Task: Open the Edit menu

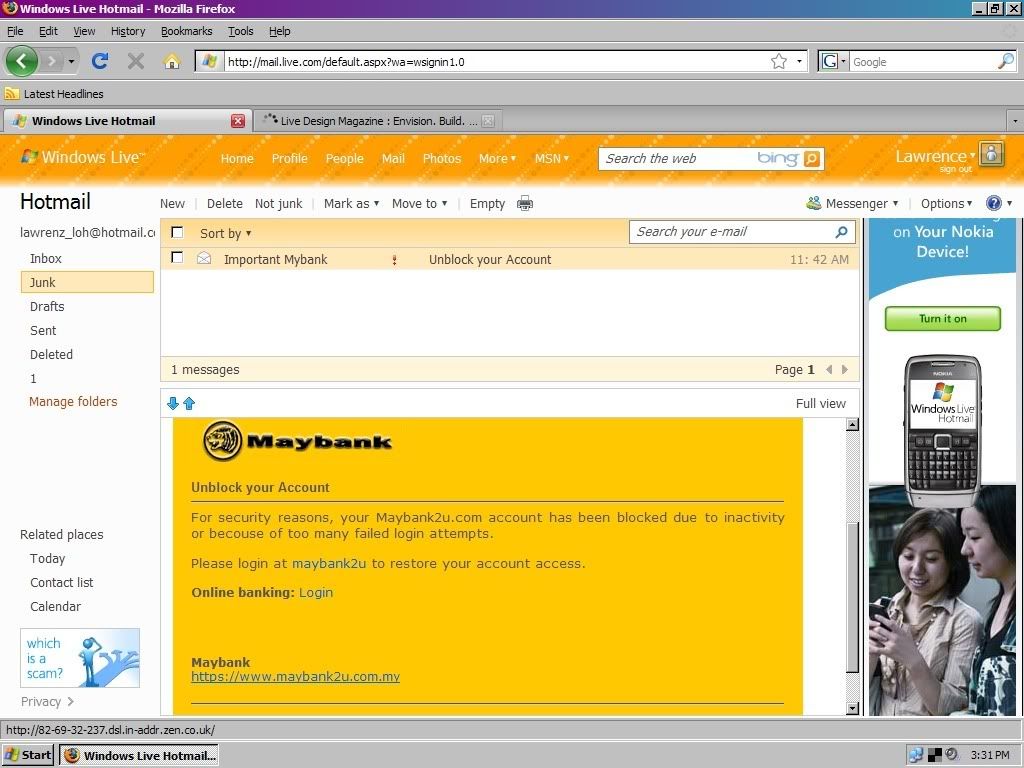Action: (48, 31)
